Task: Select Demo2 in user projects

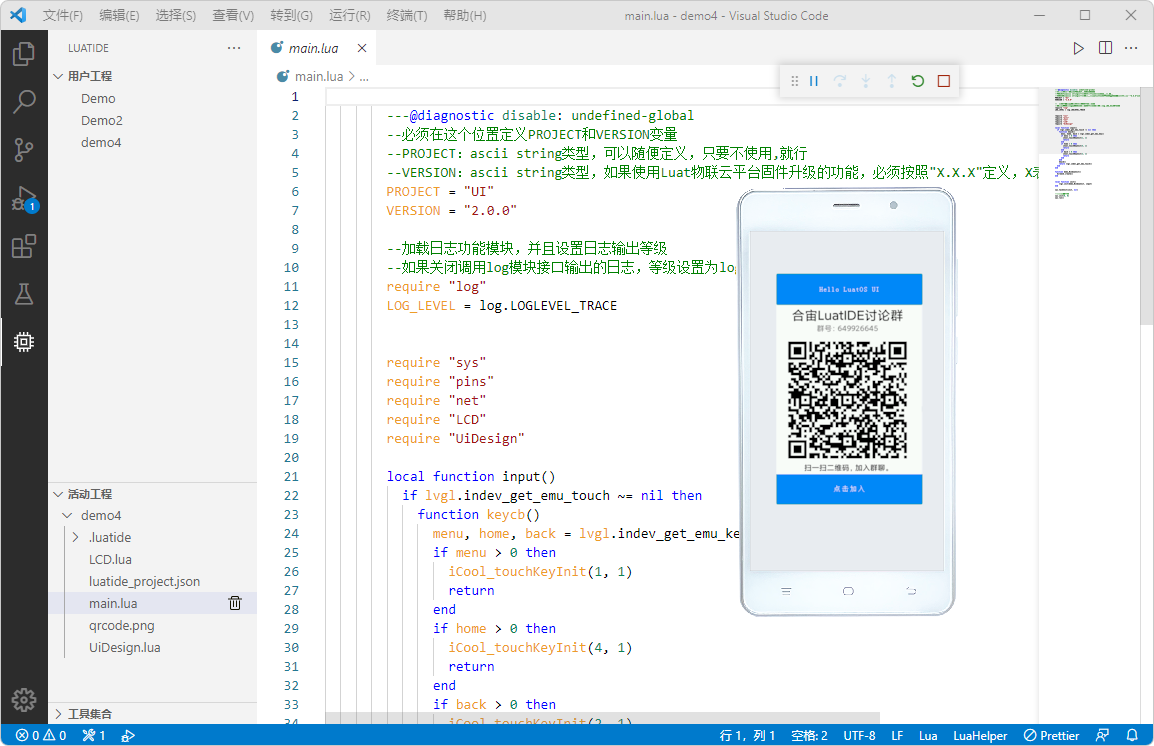Action: (x=153, y=120)
